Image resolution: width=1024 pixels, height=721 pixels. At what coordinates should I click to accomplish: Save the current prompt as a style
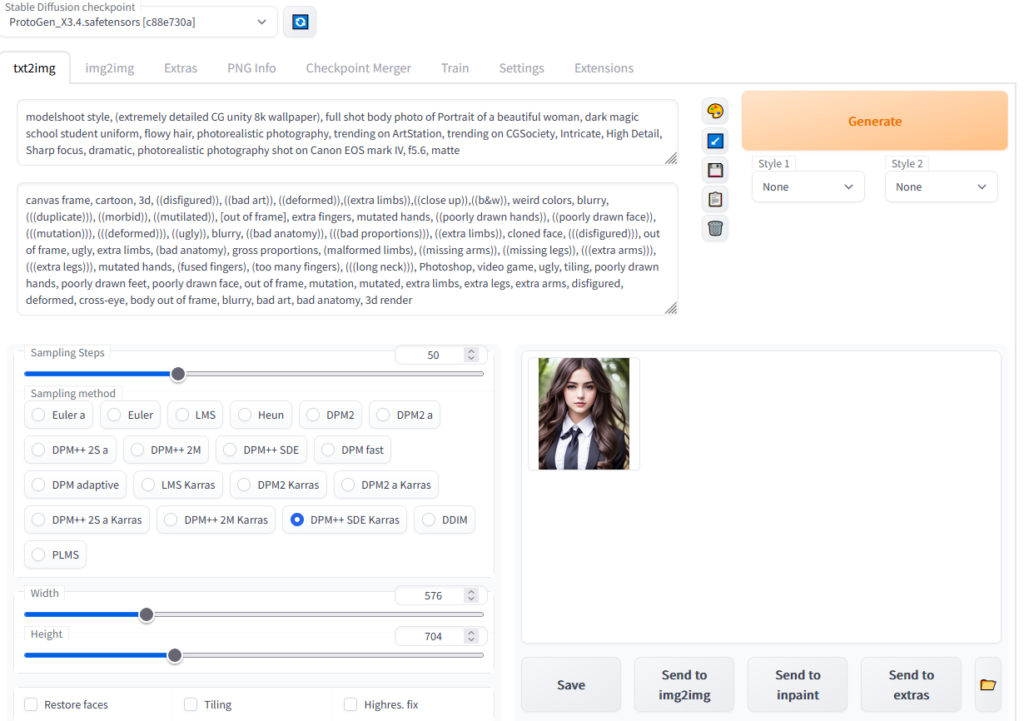(715, 169)
